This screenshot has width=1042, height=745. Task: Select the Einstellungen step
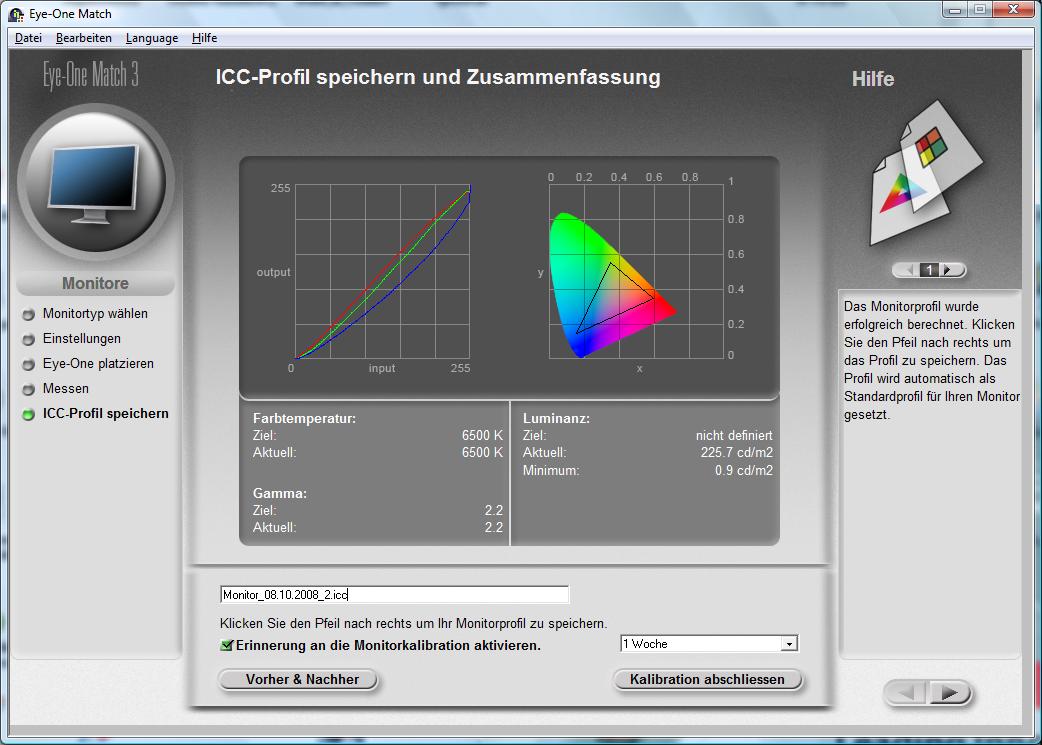pyautogui.click(x=82, y=338)
